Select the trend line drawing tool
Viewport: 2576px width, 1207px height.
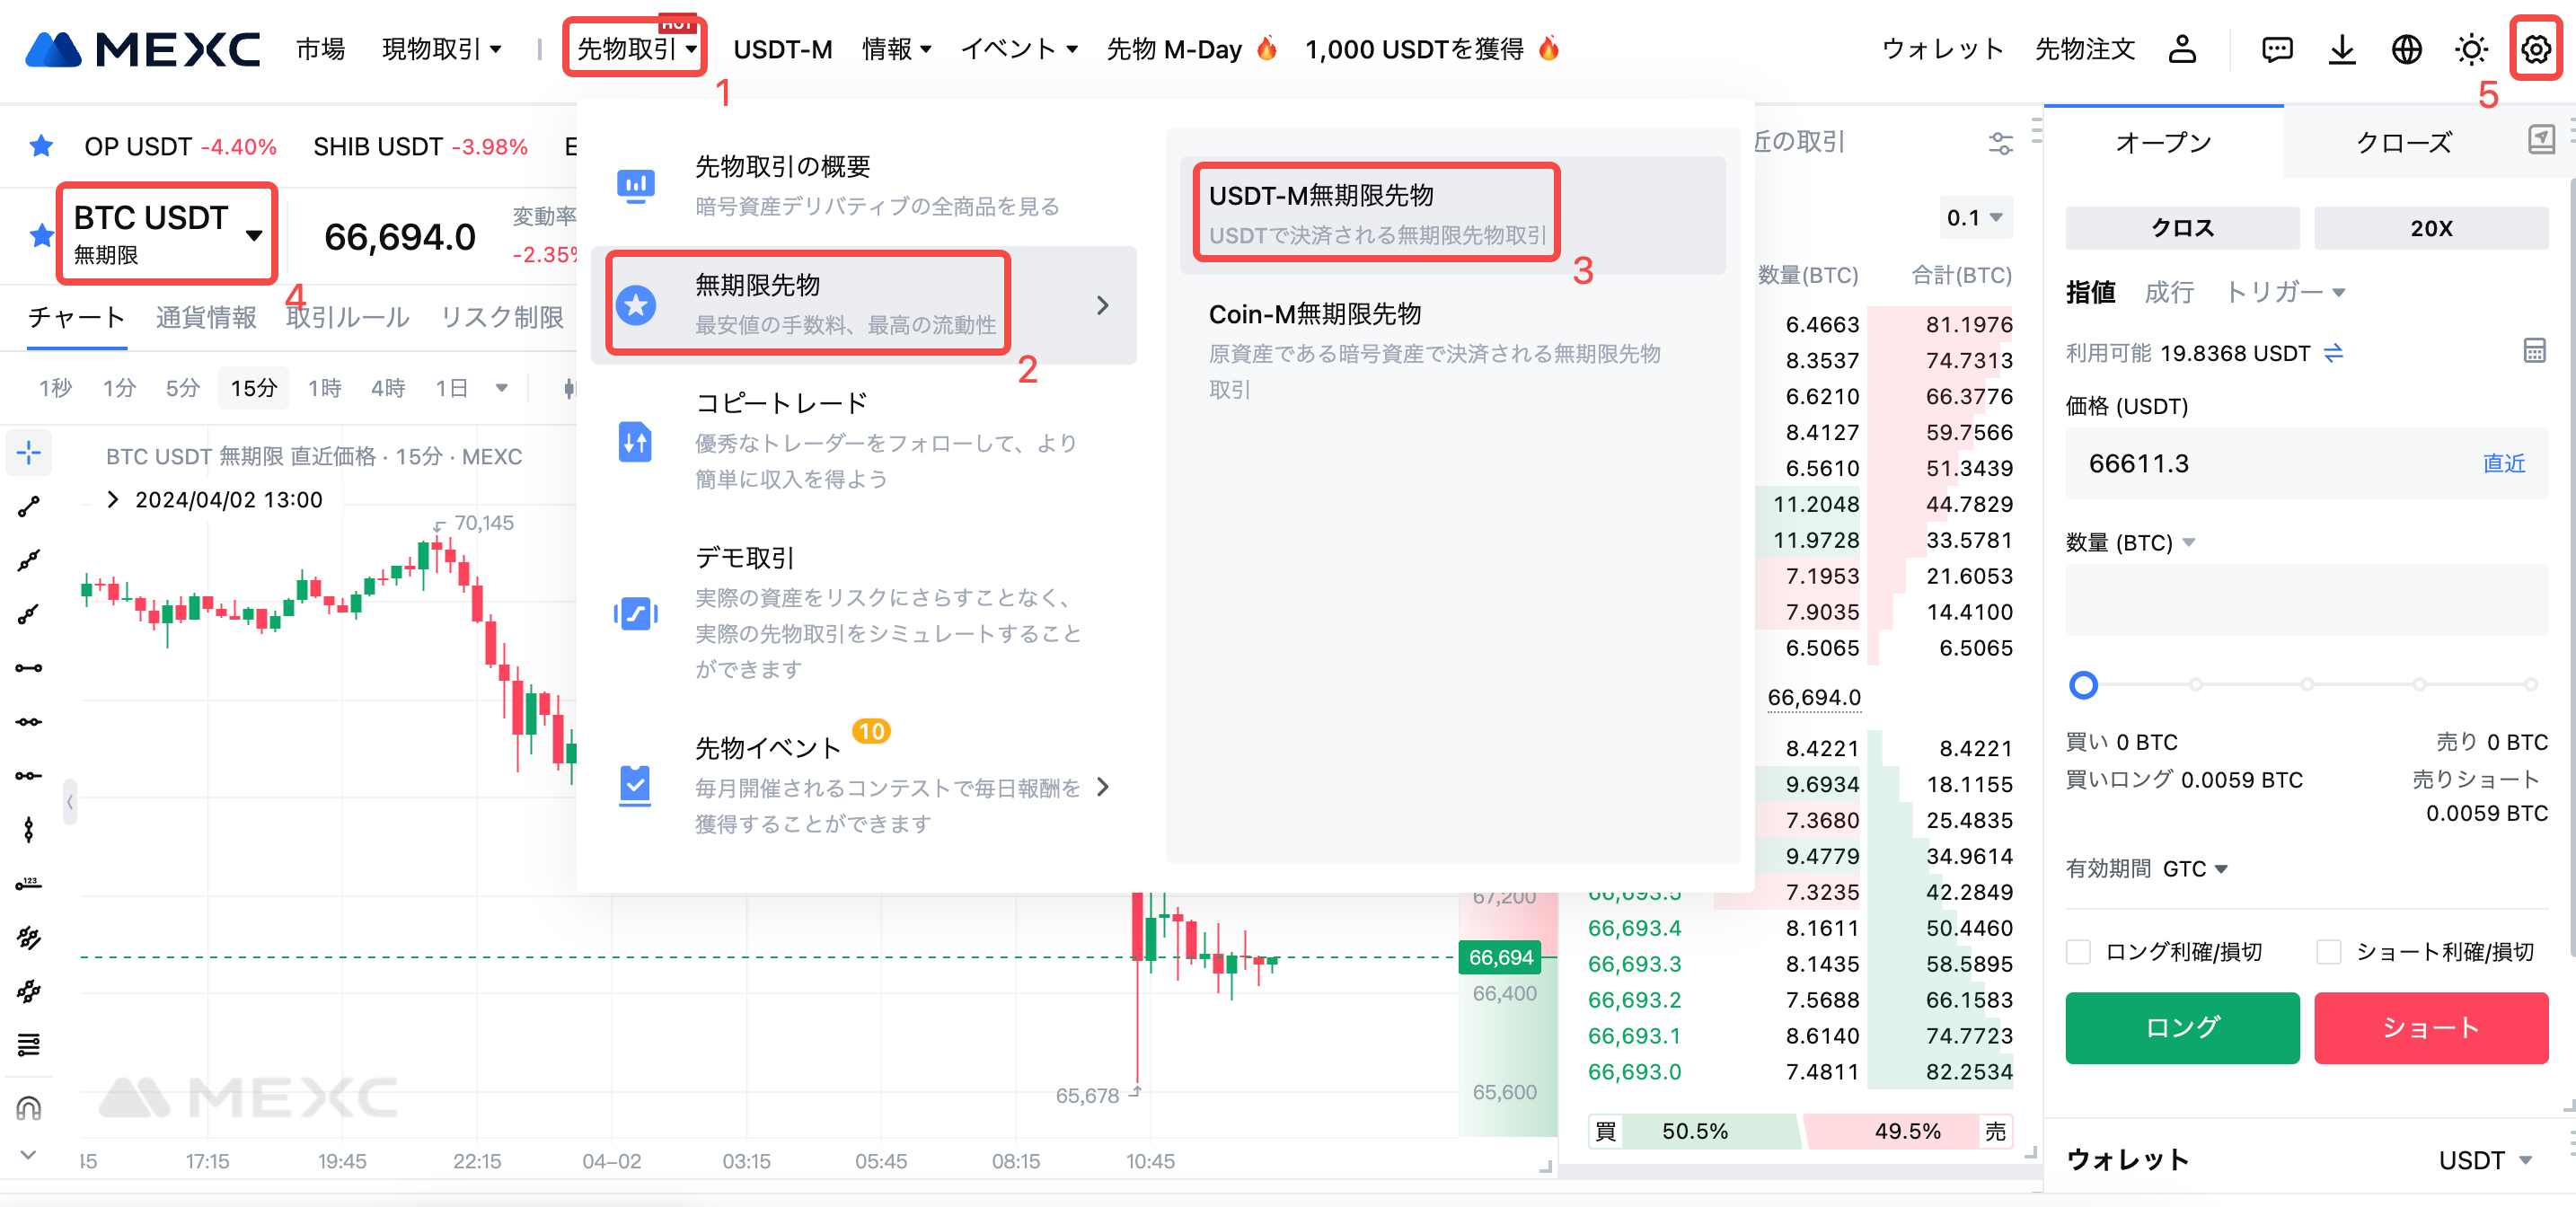(29, 507)
